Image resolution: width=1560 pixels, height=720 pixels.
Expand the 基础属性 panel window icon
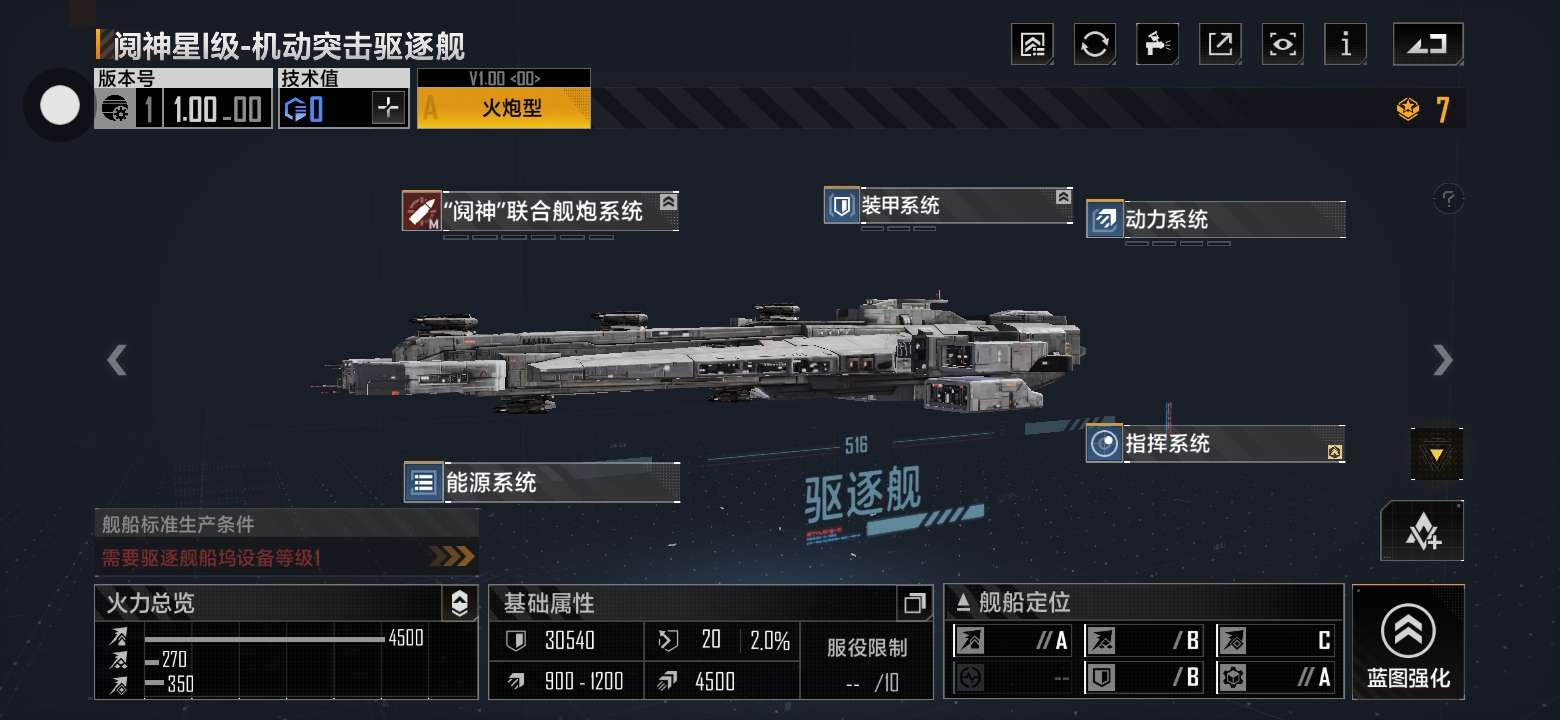point(914,603)
